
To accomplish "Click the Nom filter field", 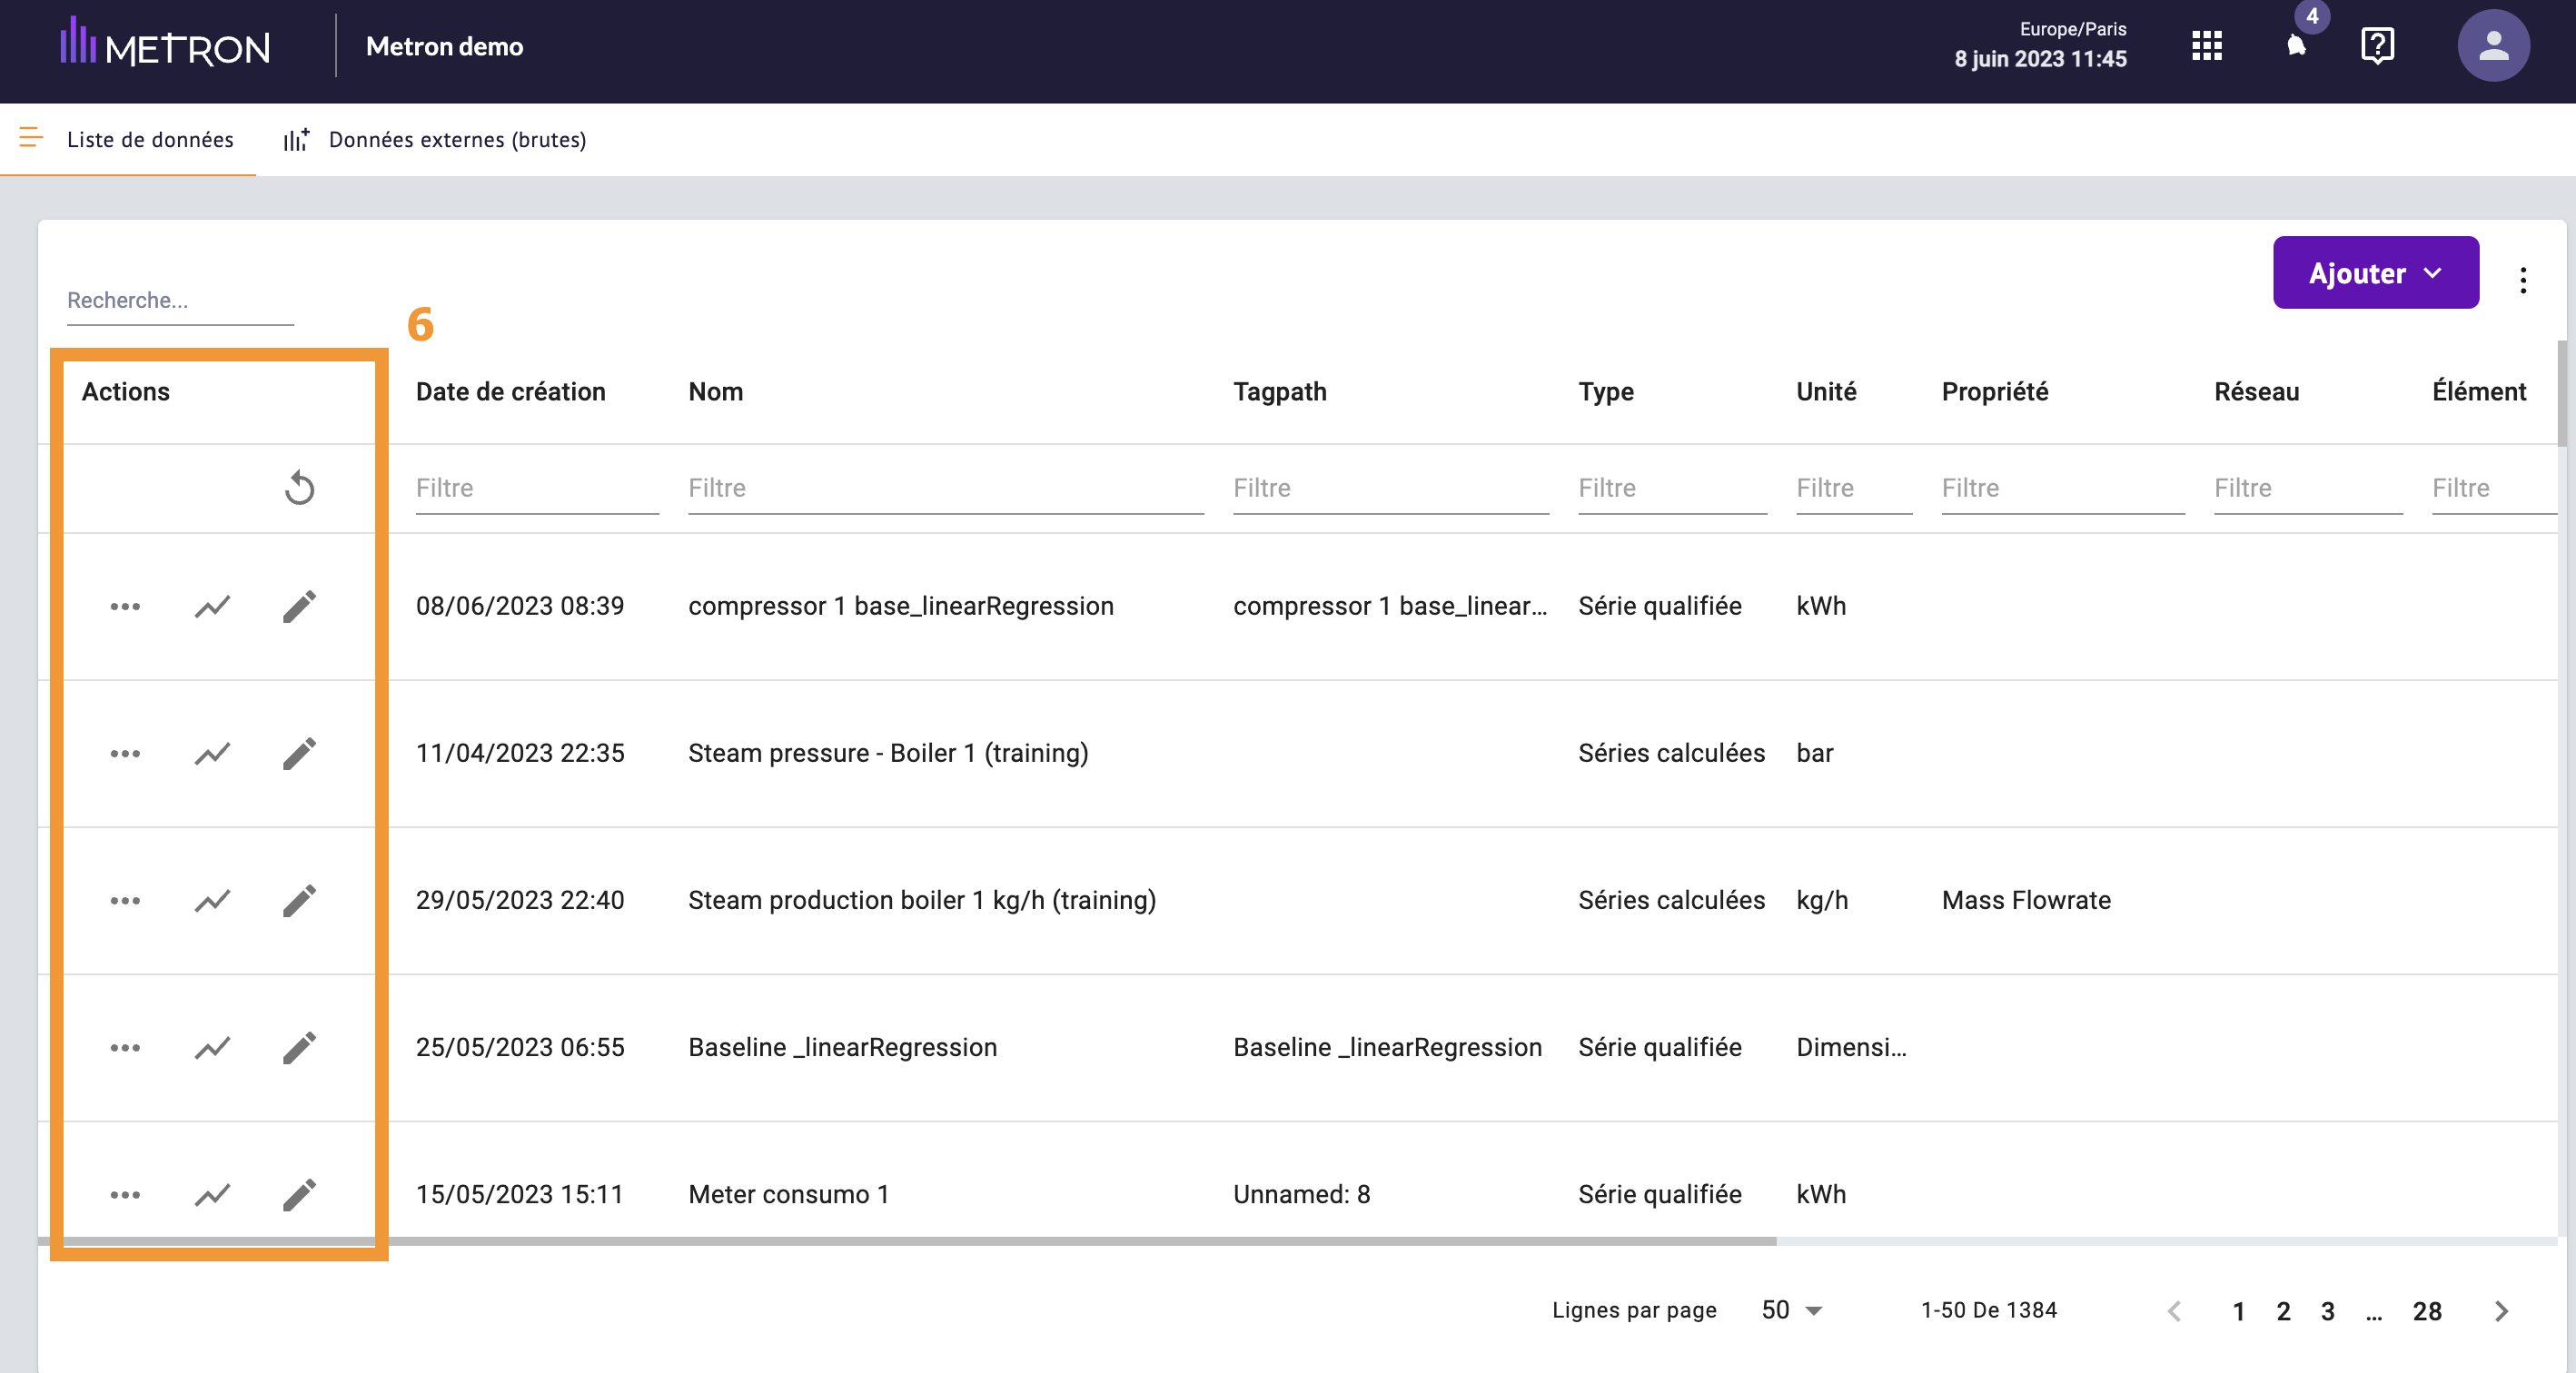I will click(x=945, y=489).
